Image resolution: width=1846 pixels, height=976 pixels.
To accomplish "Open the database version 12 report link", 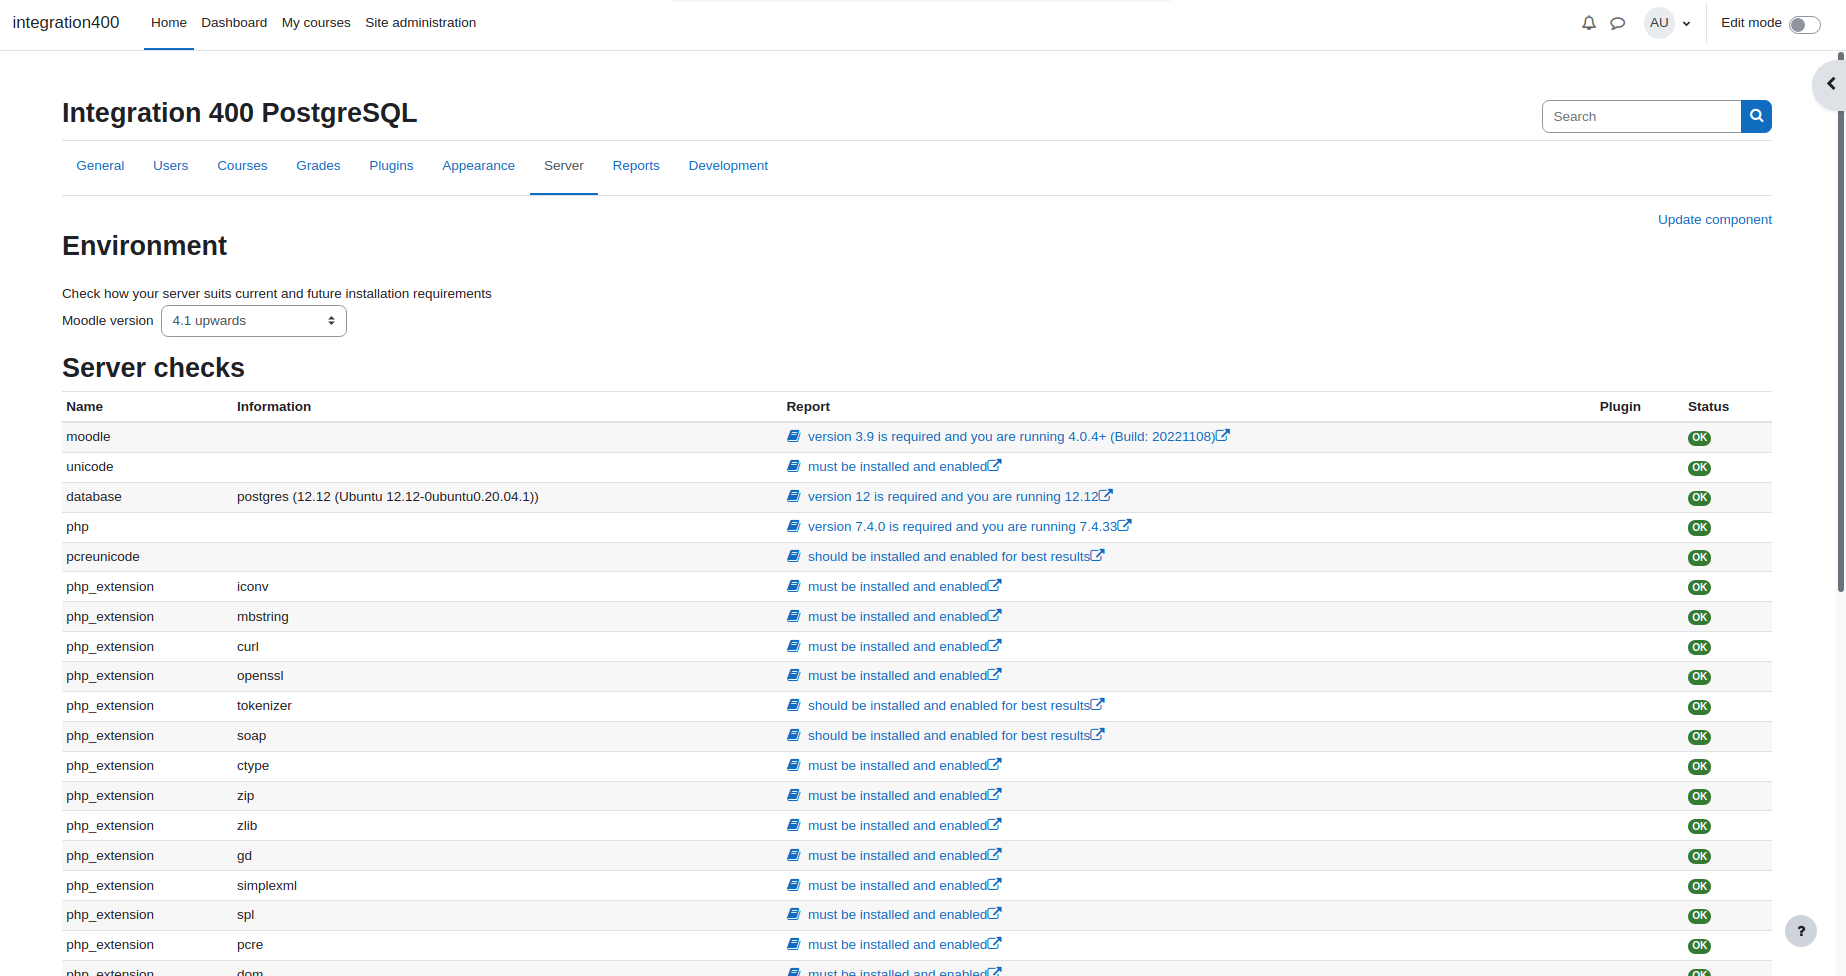I will 953,497.
